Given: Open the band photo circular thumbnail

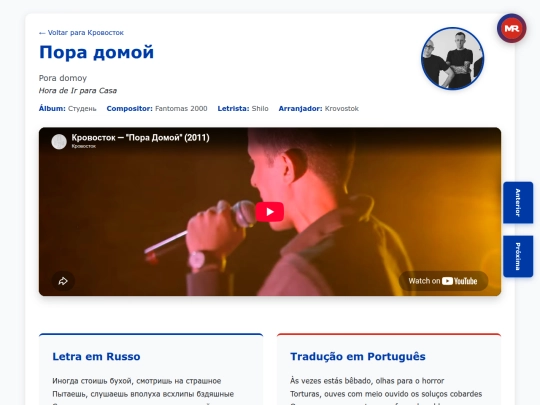Looking at the screenshot, I should [x=453, y=59].
